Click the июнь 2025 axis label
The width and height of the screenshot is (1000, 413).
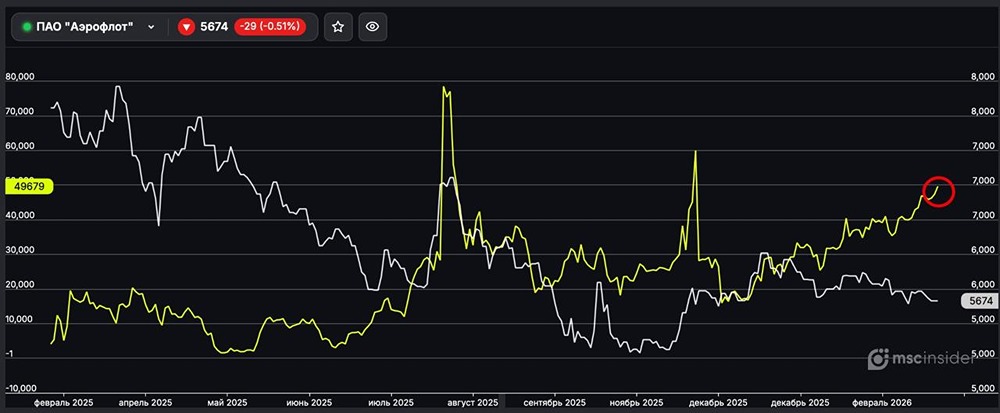(x=309, y=403)
